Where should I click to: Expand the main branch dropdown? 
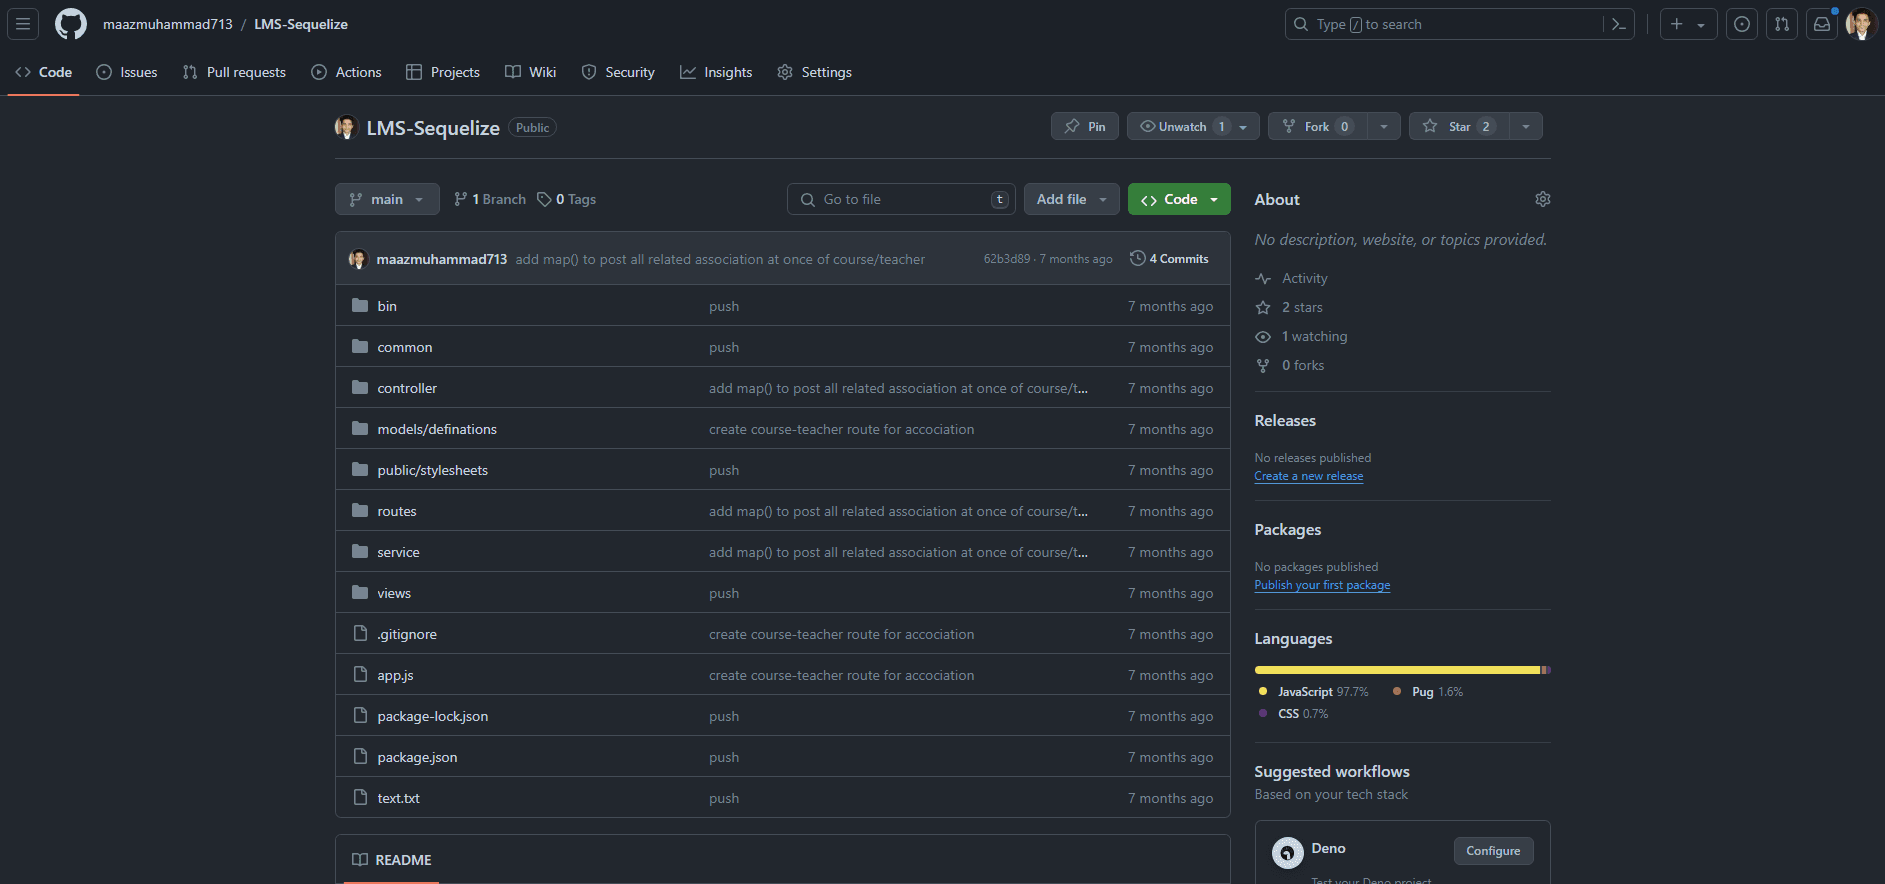pos(387,199)
